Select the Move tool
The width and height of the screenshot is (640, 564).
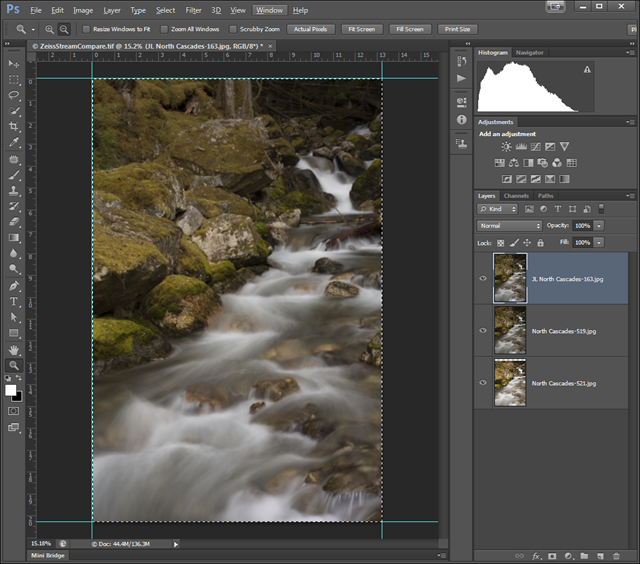click(14, 64)
